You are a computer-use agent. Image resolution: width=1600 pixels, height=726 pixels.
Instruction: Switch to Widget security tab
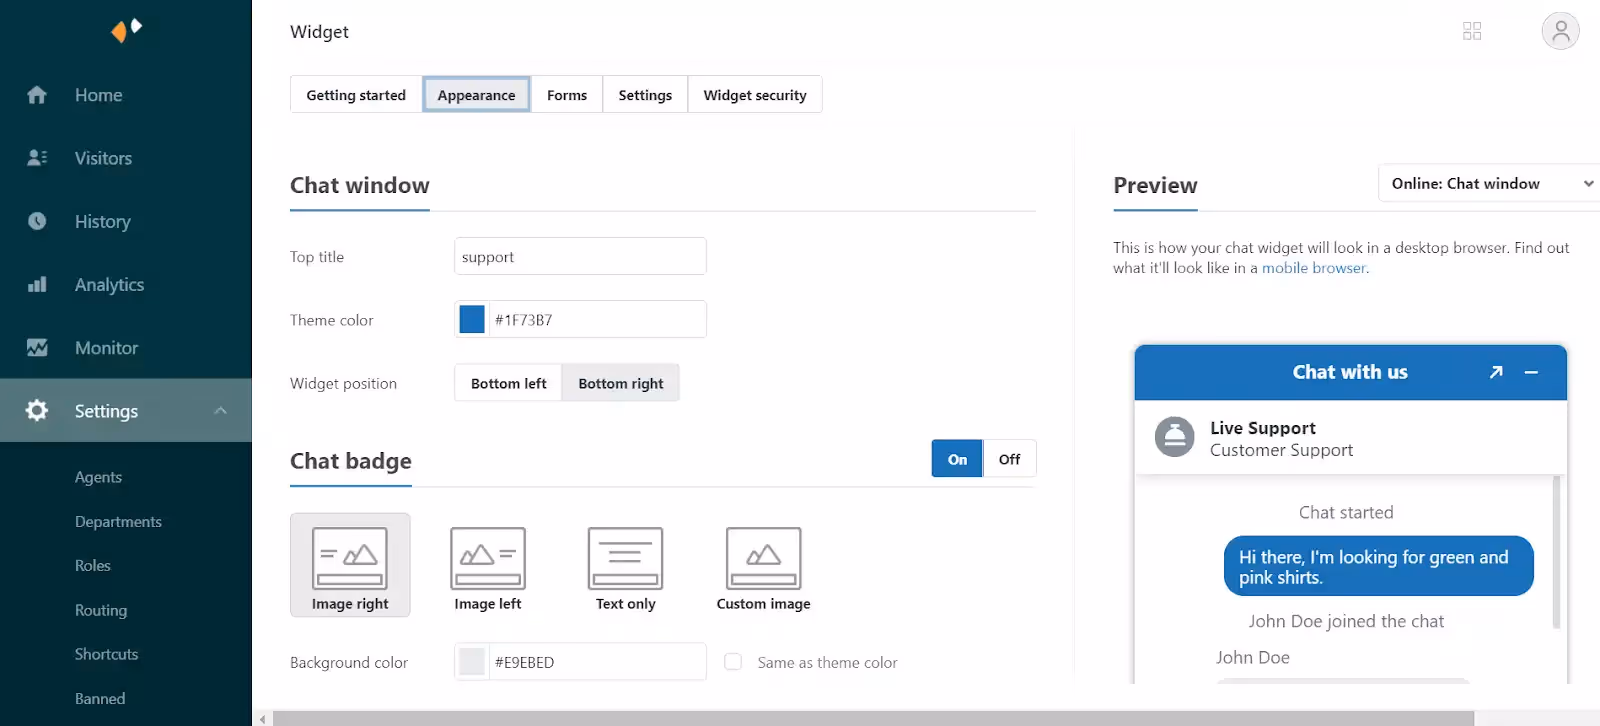755,95
